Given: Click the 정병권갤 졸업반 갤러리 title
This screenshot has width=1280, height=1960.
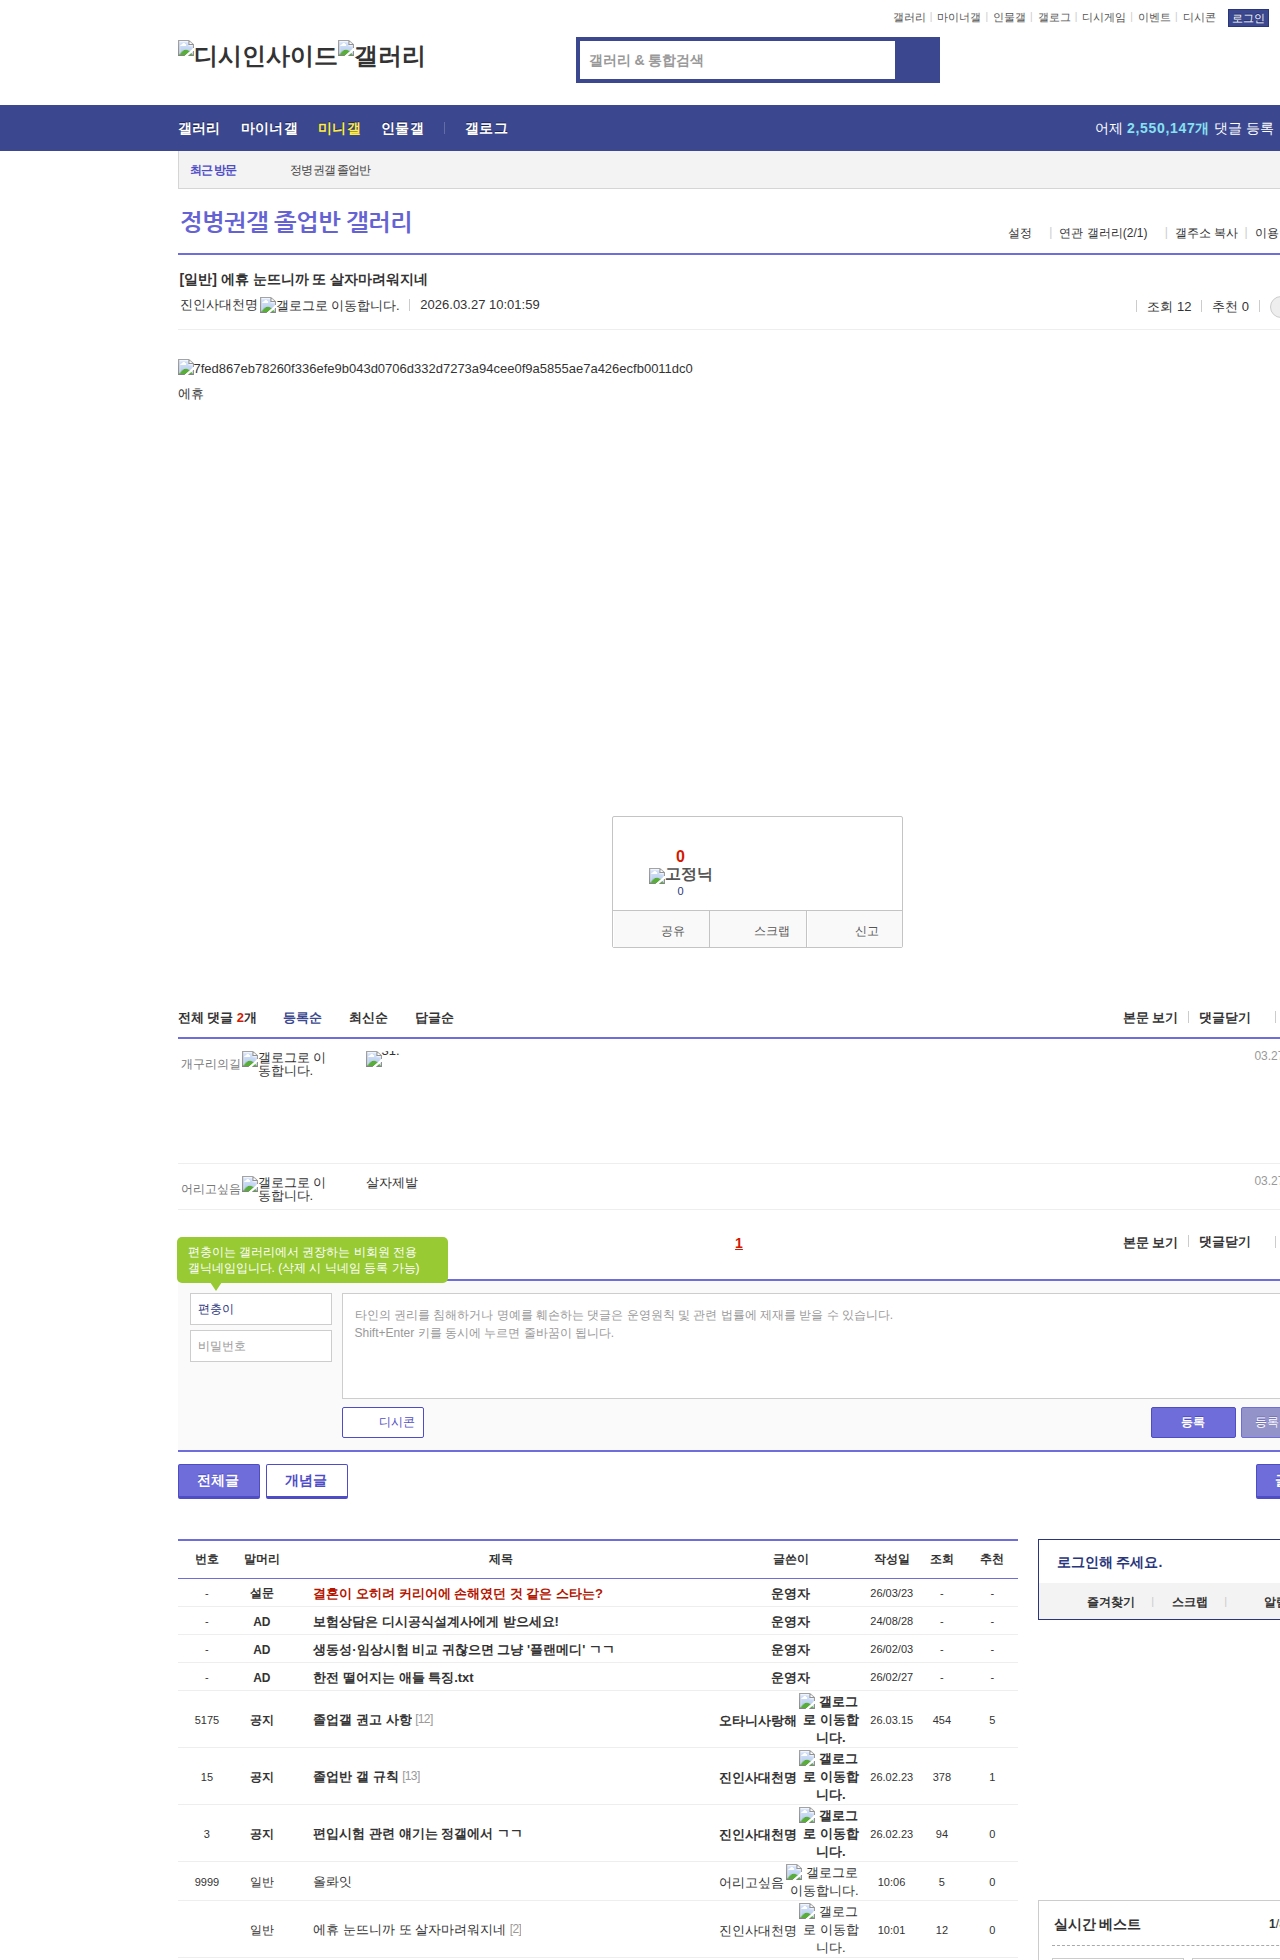Looking at the screenshot, I should click(x=296, y=222).
